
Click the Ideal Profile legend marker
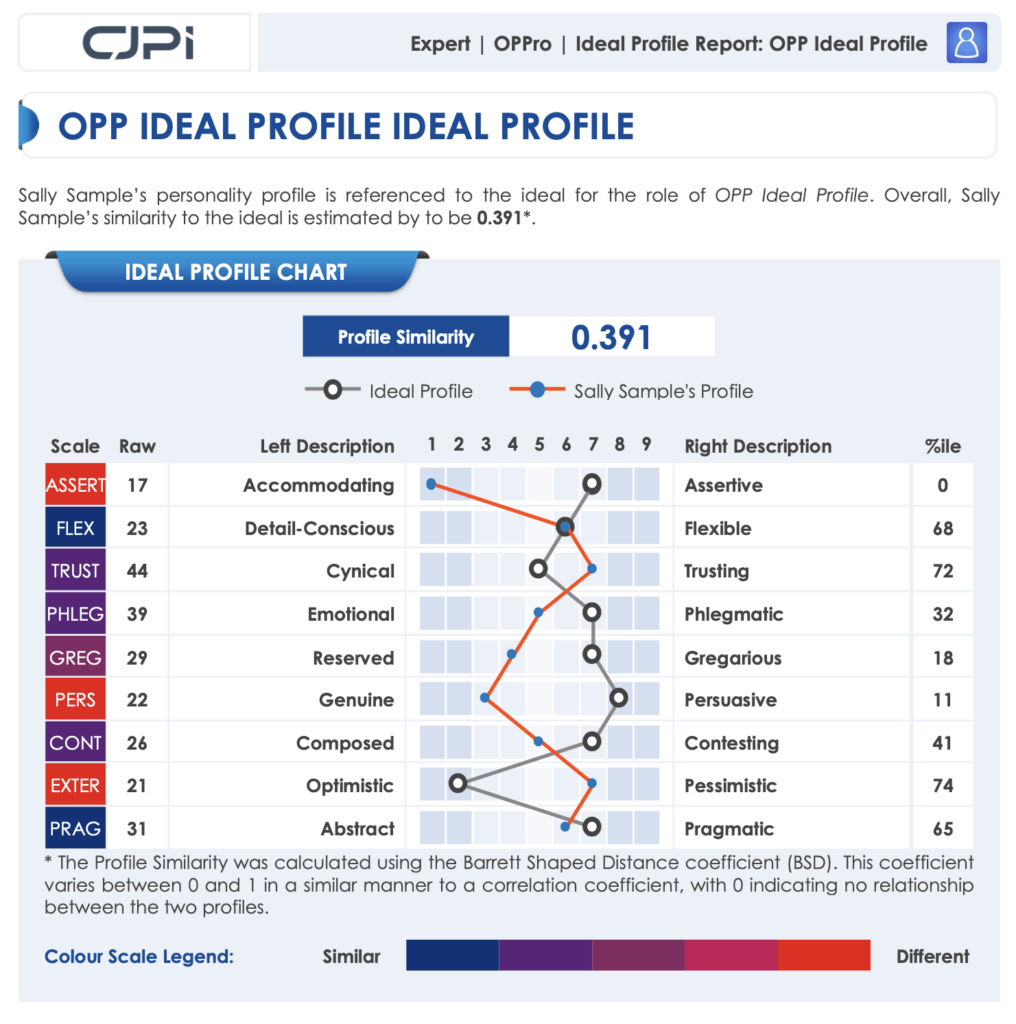click(332, 390)
